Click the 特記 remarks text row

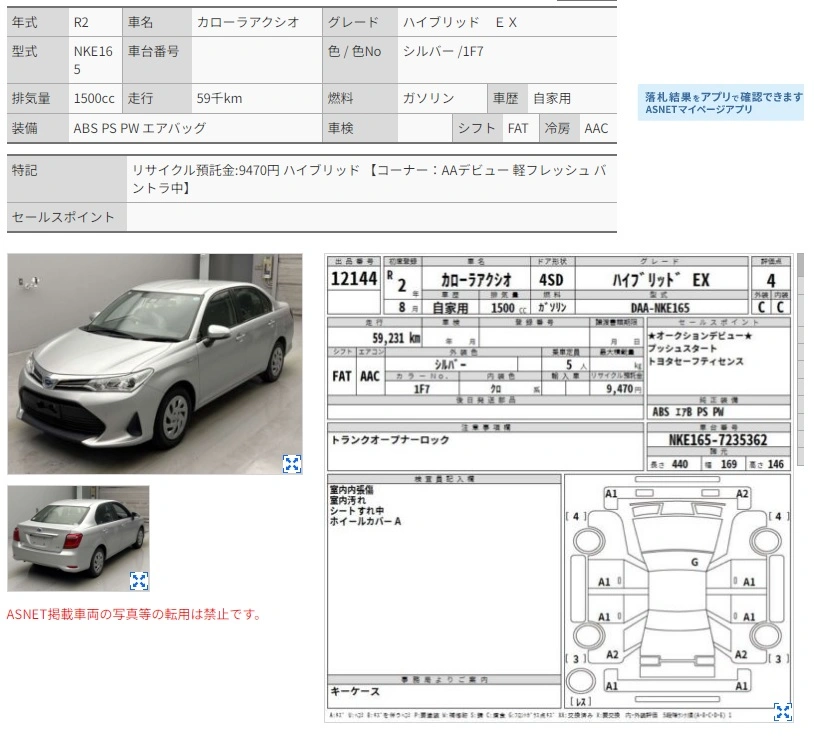[x=372, y=179]
